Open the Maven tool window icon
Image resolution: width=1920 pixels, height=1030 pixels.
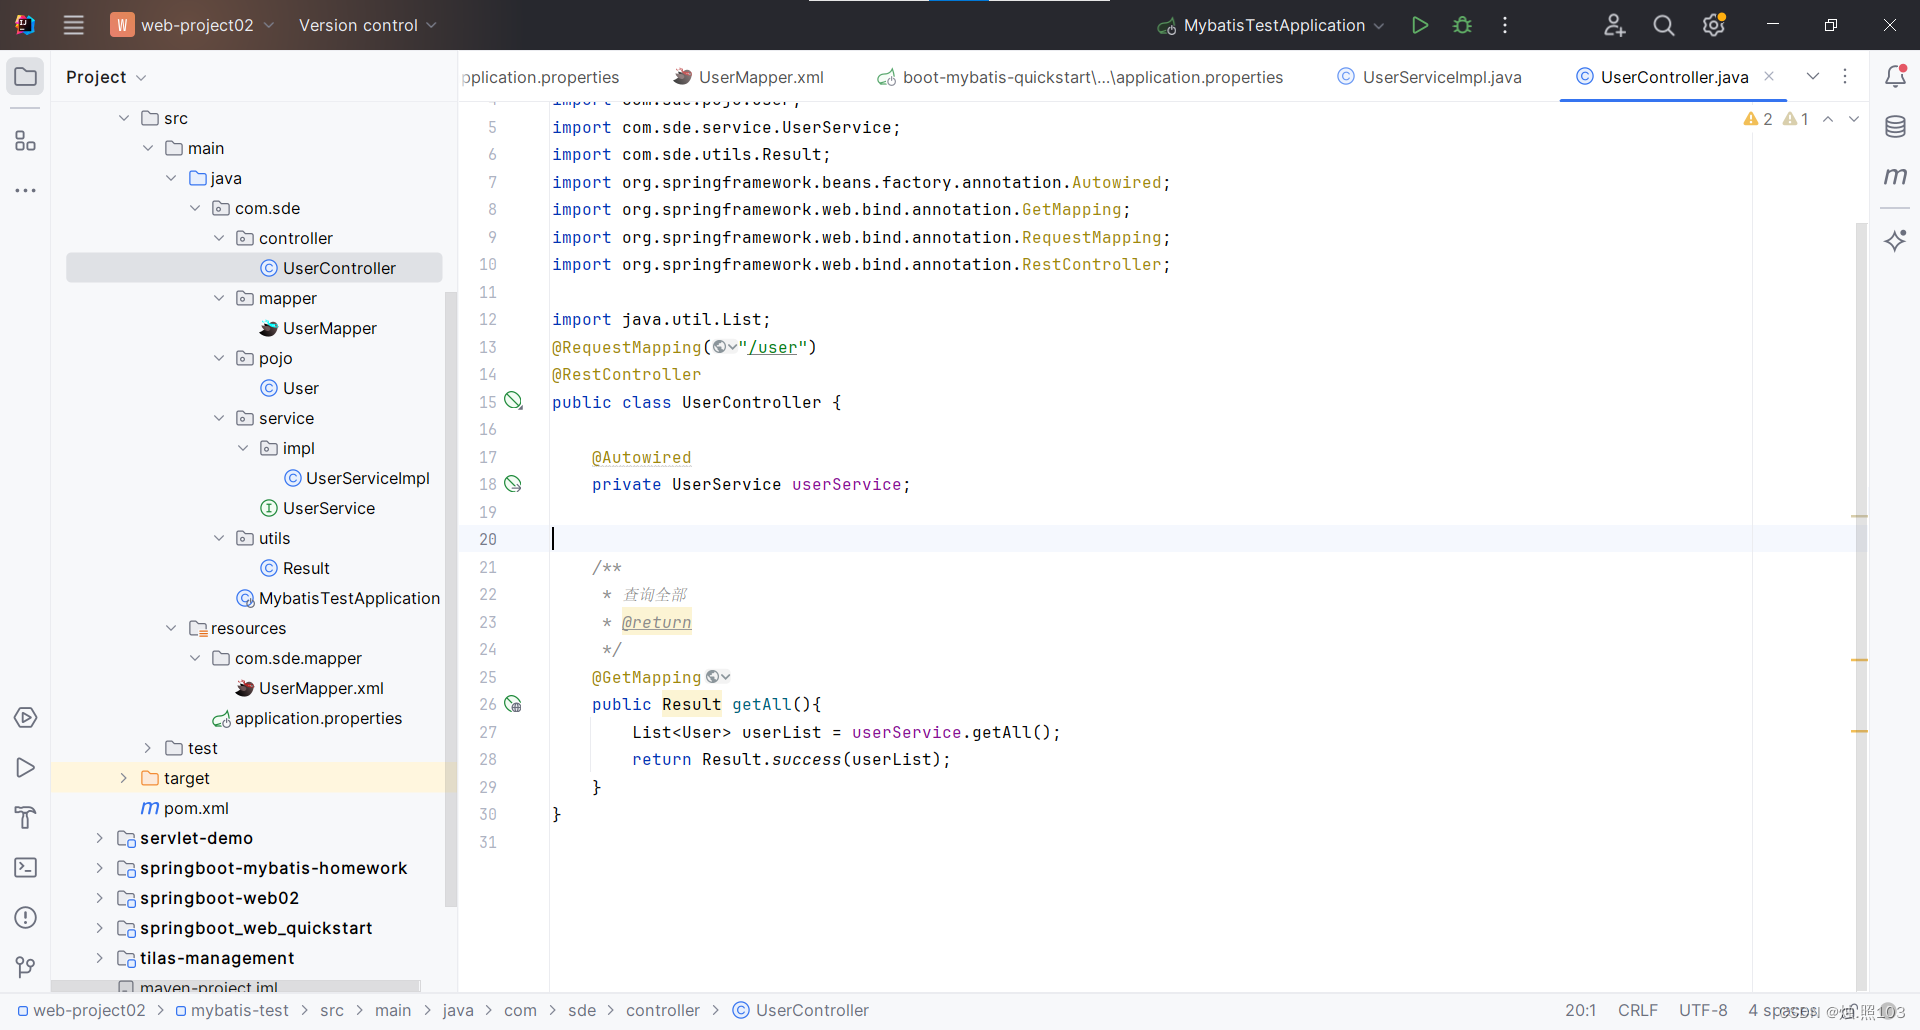coord(1895,177)
